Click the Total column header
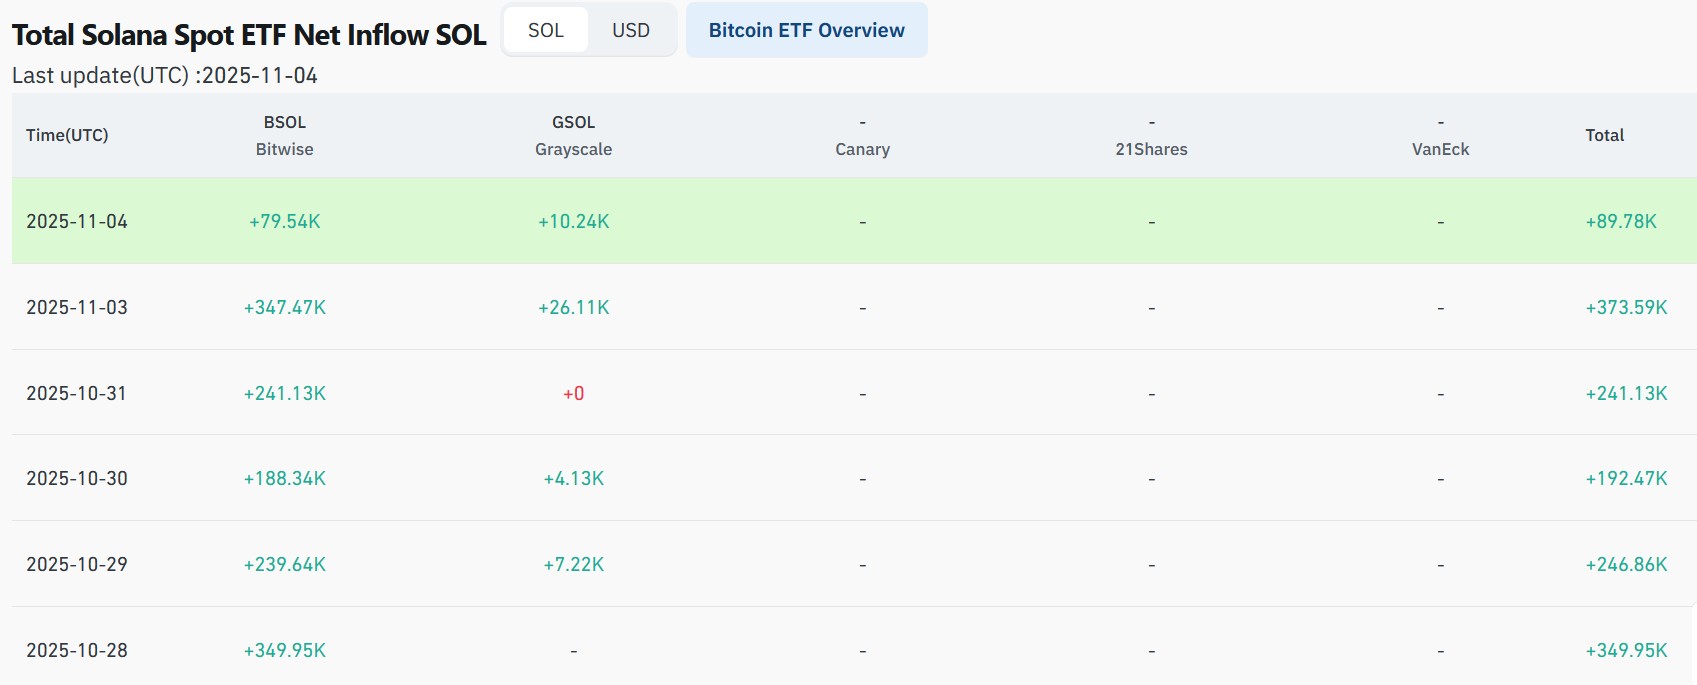 click(x=1604, y=135)
